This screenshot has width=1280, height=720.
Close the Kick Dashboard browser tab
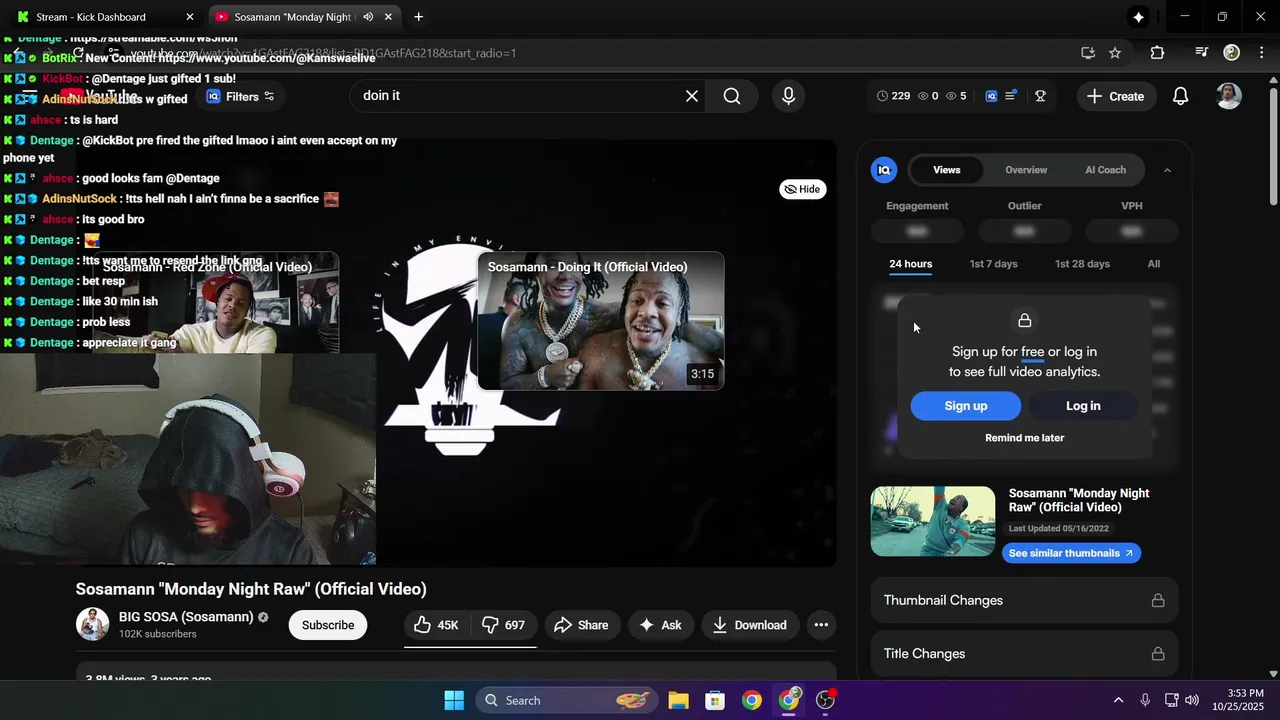pos(190,17)
